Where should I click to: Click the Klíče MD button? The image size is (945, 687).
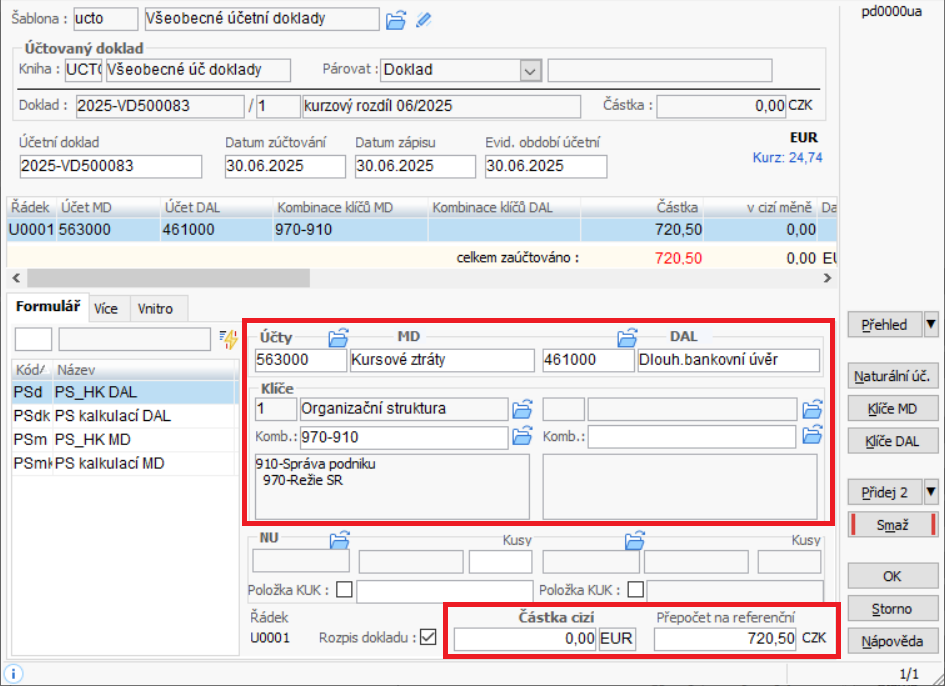[893, 408]
